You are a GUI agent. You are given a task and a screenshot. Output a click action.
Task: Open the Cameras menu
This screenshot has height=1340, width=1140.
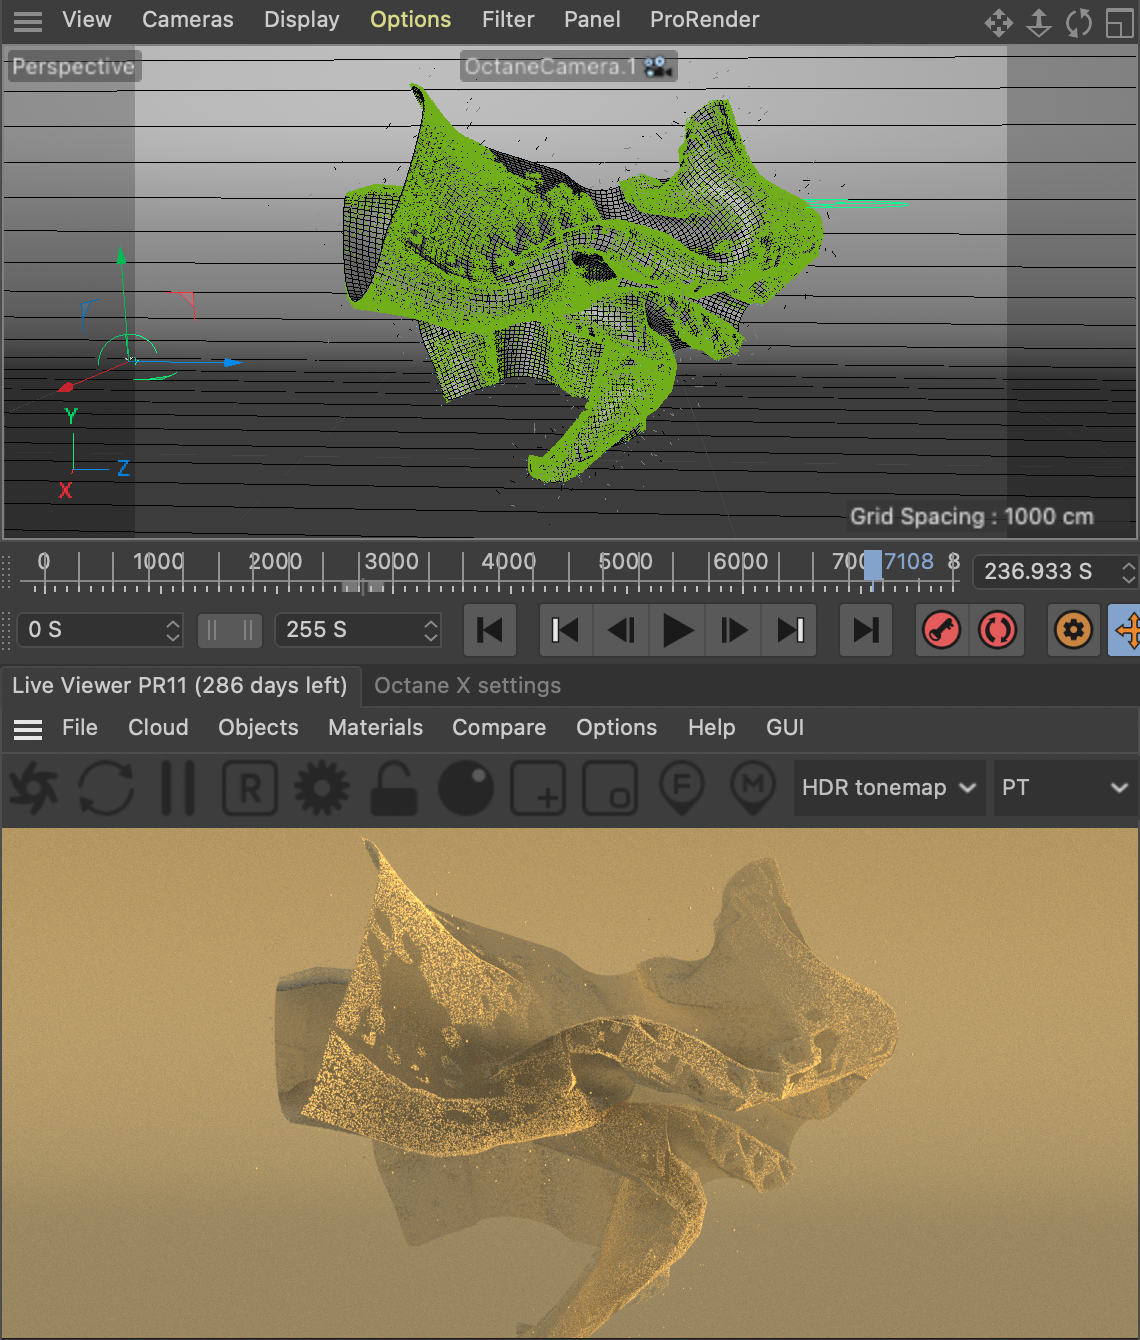coord(188,20)
